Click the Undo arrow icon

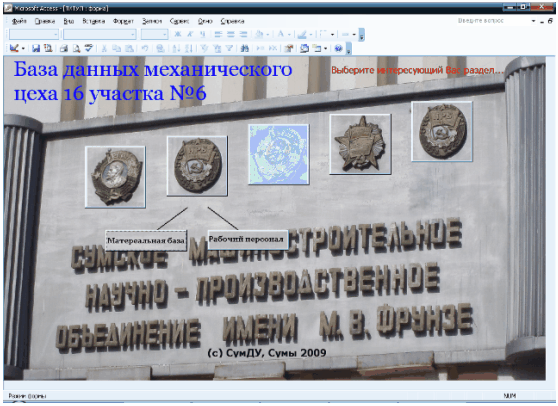[145, 48]
